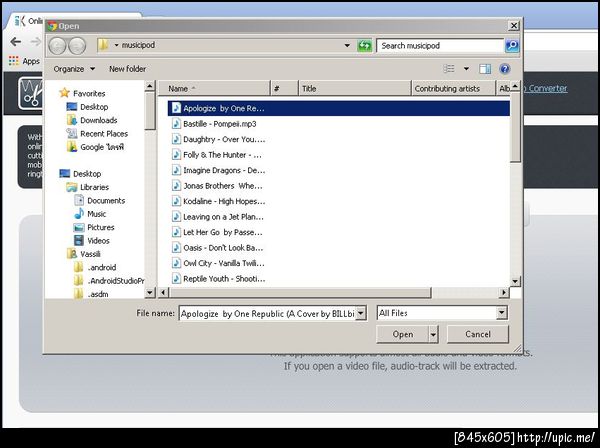Click the file list vertical scrollbar thumb
Image resolution: width=600 pixels, height=448 pixels.
(x=515, y=127)
